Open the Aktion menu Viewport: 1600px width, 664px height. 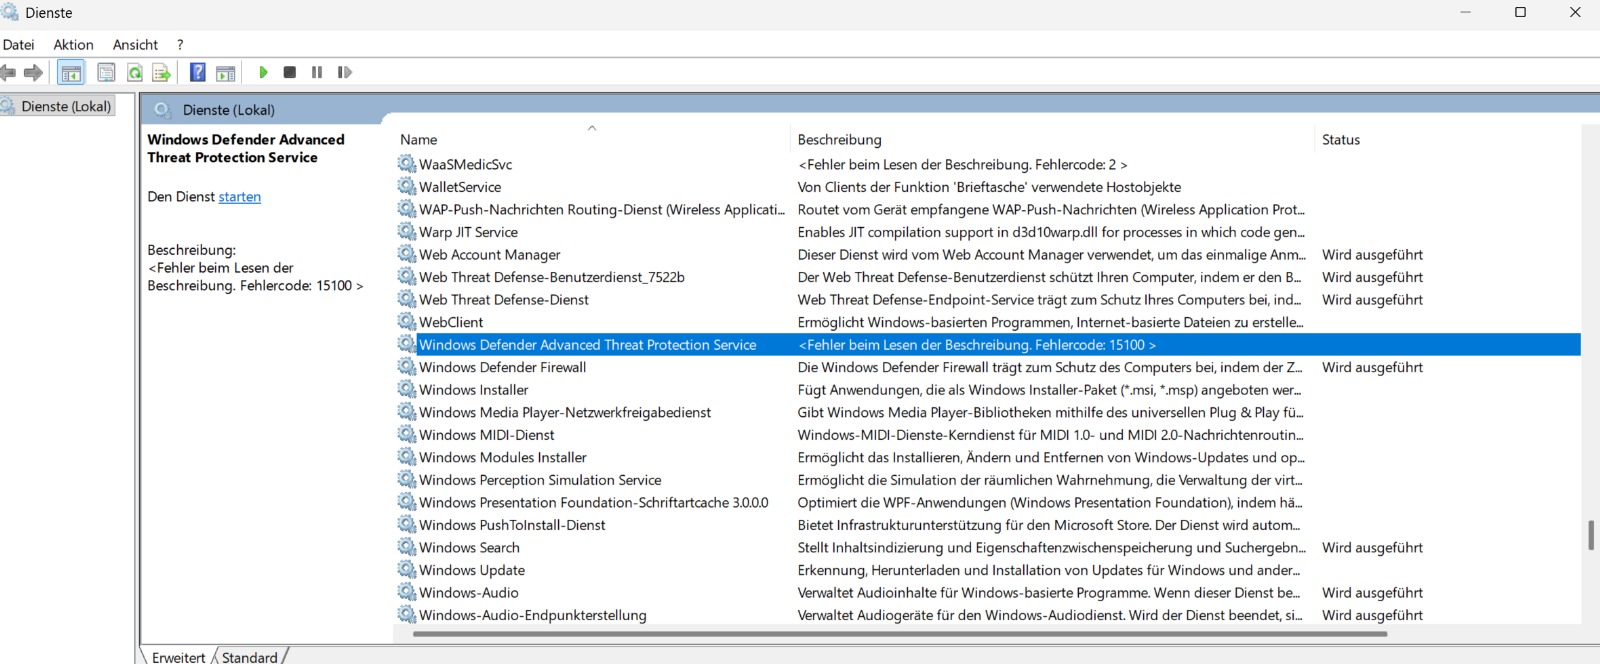[x=73, y=44]
